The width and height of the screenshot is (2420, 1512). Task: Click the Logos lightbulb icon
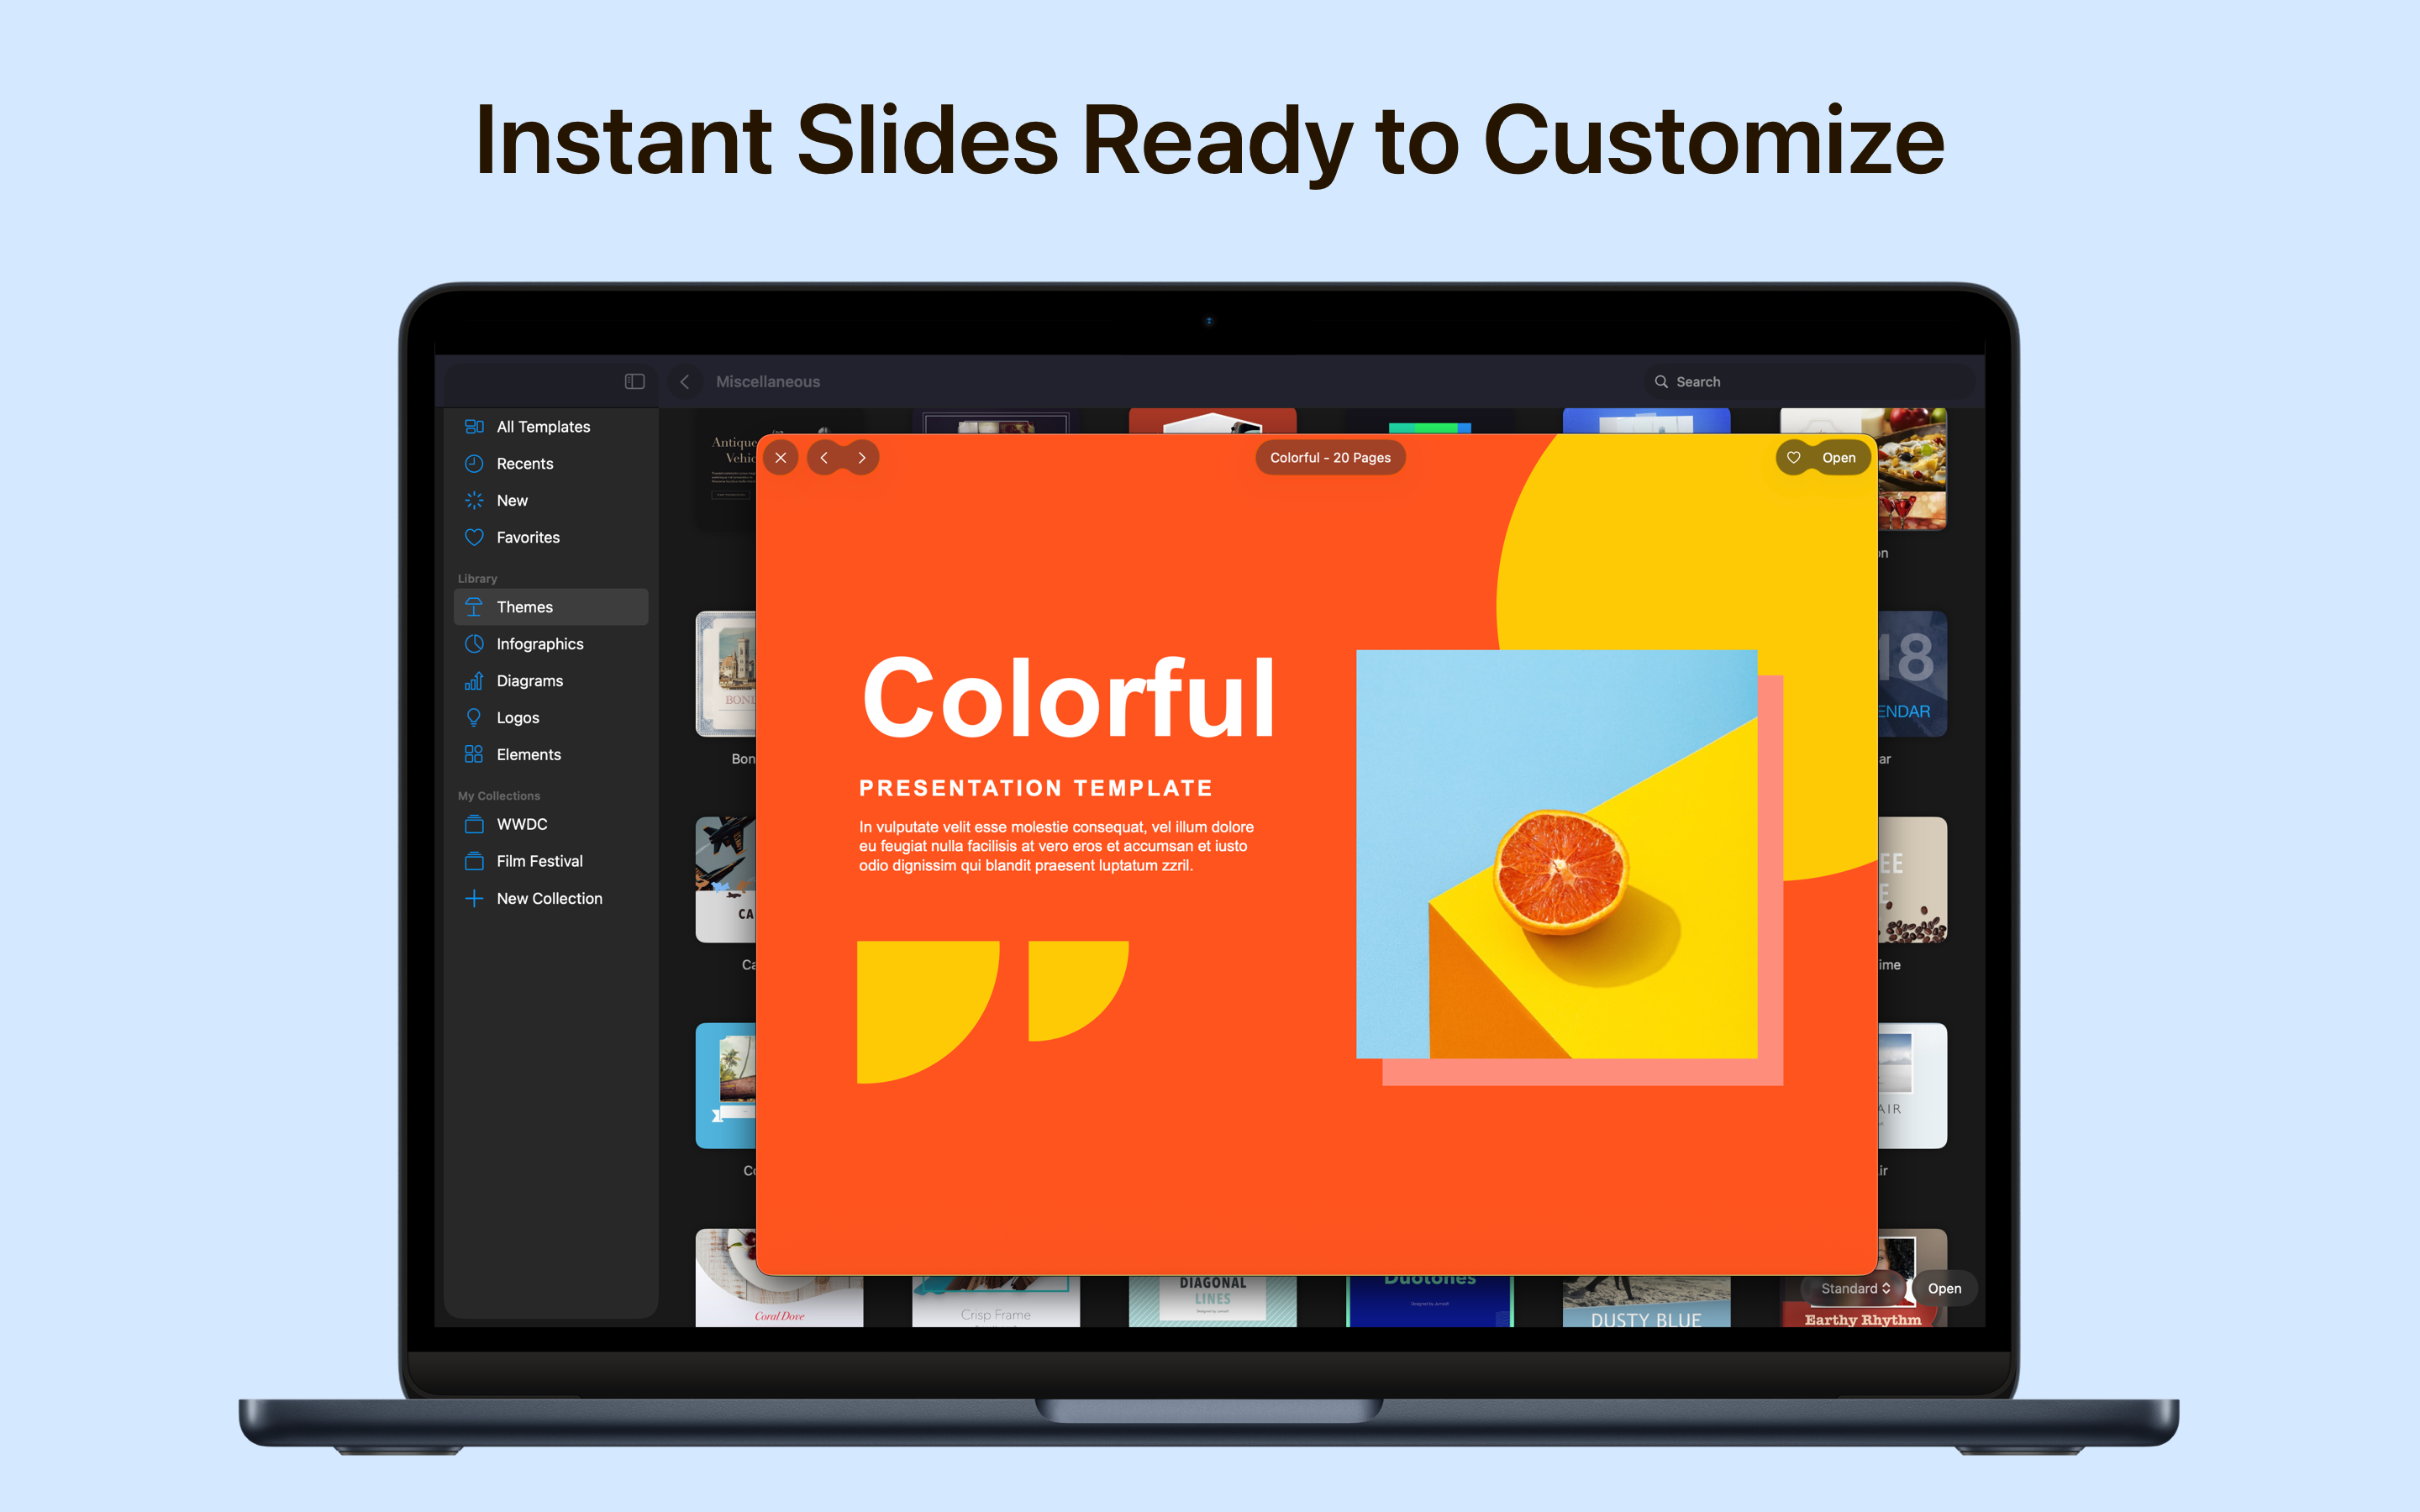tap(474, 718)
